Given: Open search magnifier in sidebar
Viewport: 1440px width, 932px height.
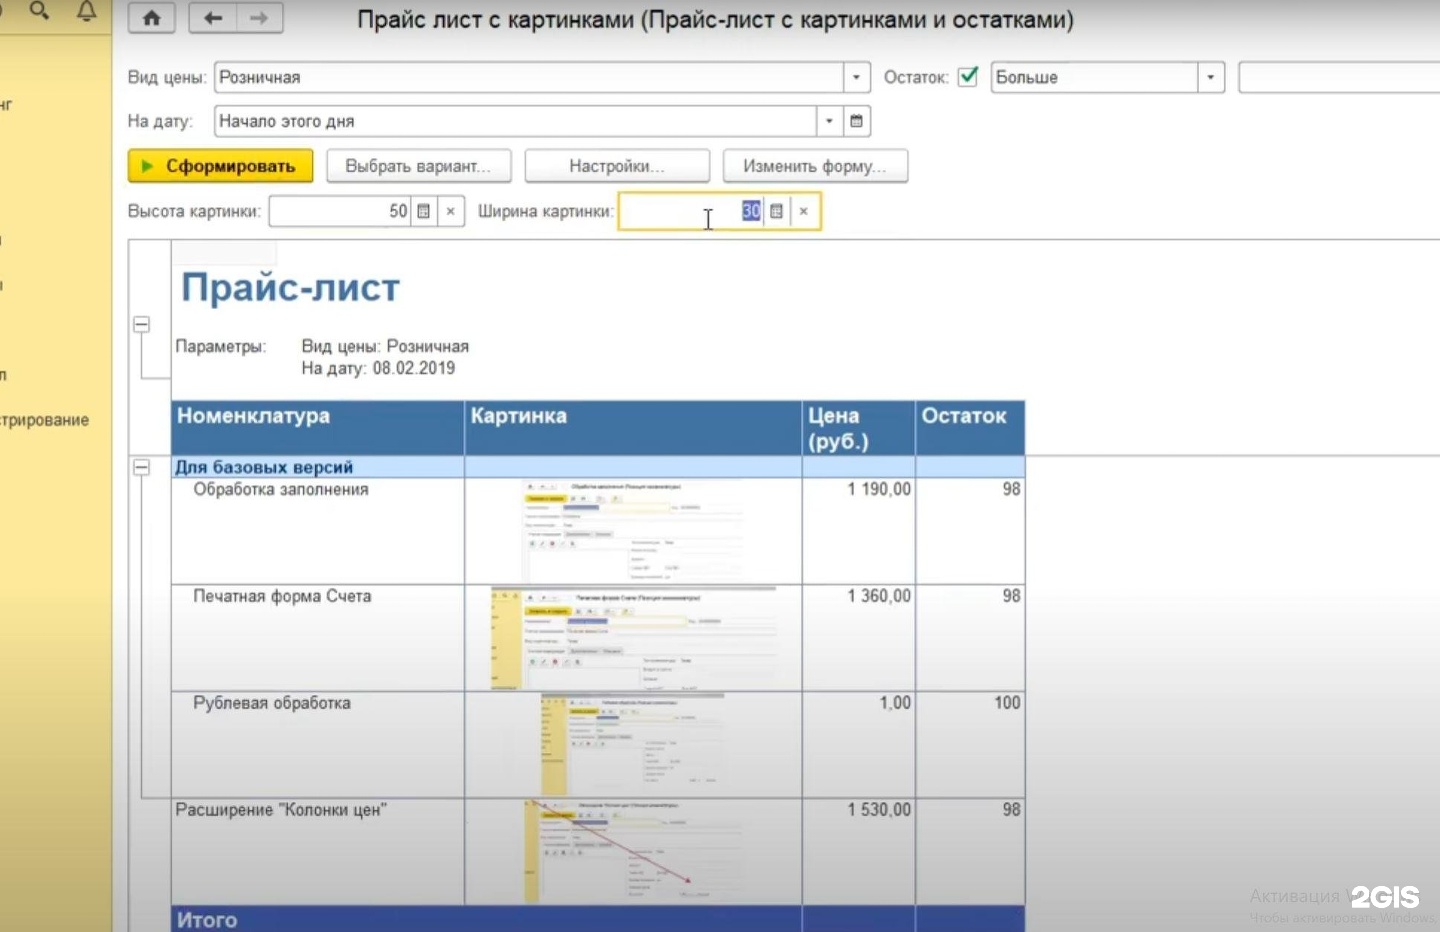Looking at the screenshot, I should coord(39,11).
